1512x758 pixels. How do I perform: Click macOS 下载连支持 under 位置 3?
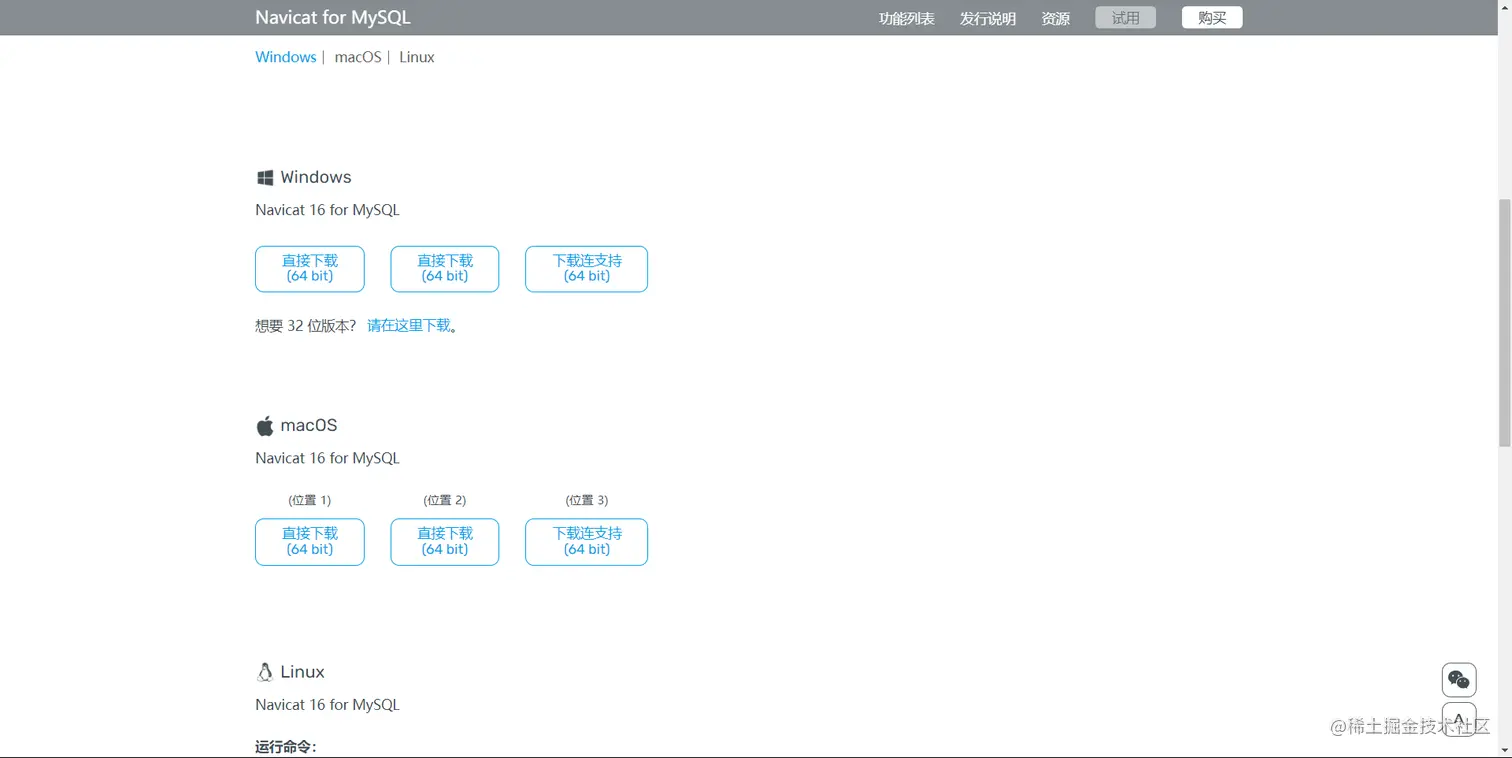pyautogui.click(x=587, y=542)
